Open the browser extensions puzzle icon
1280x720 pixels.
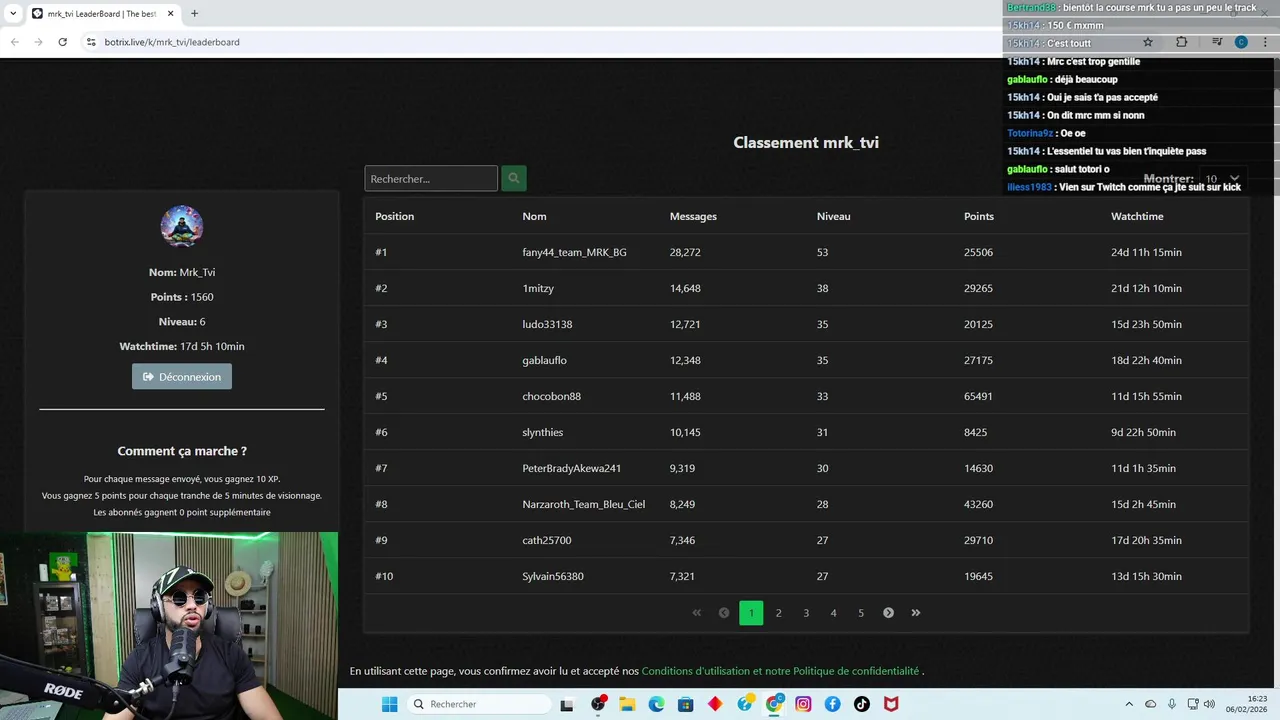point(1181,42)
